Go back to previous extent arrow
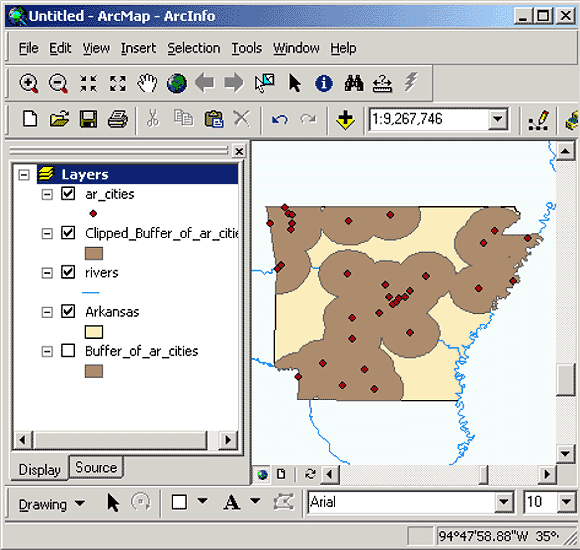This screenshot has height=550, width=580. coord(205,83)
